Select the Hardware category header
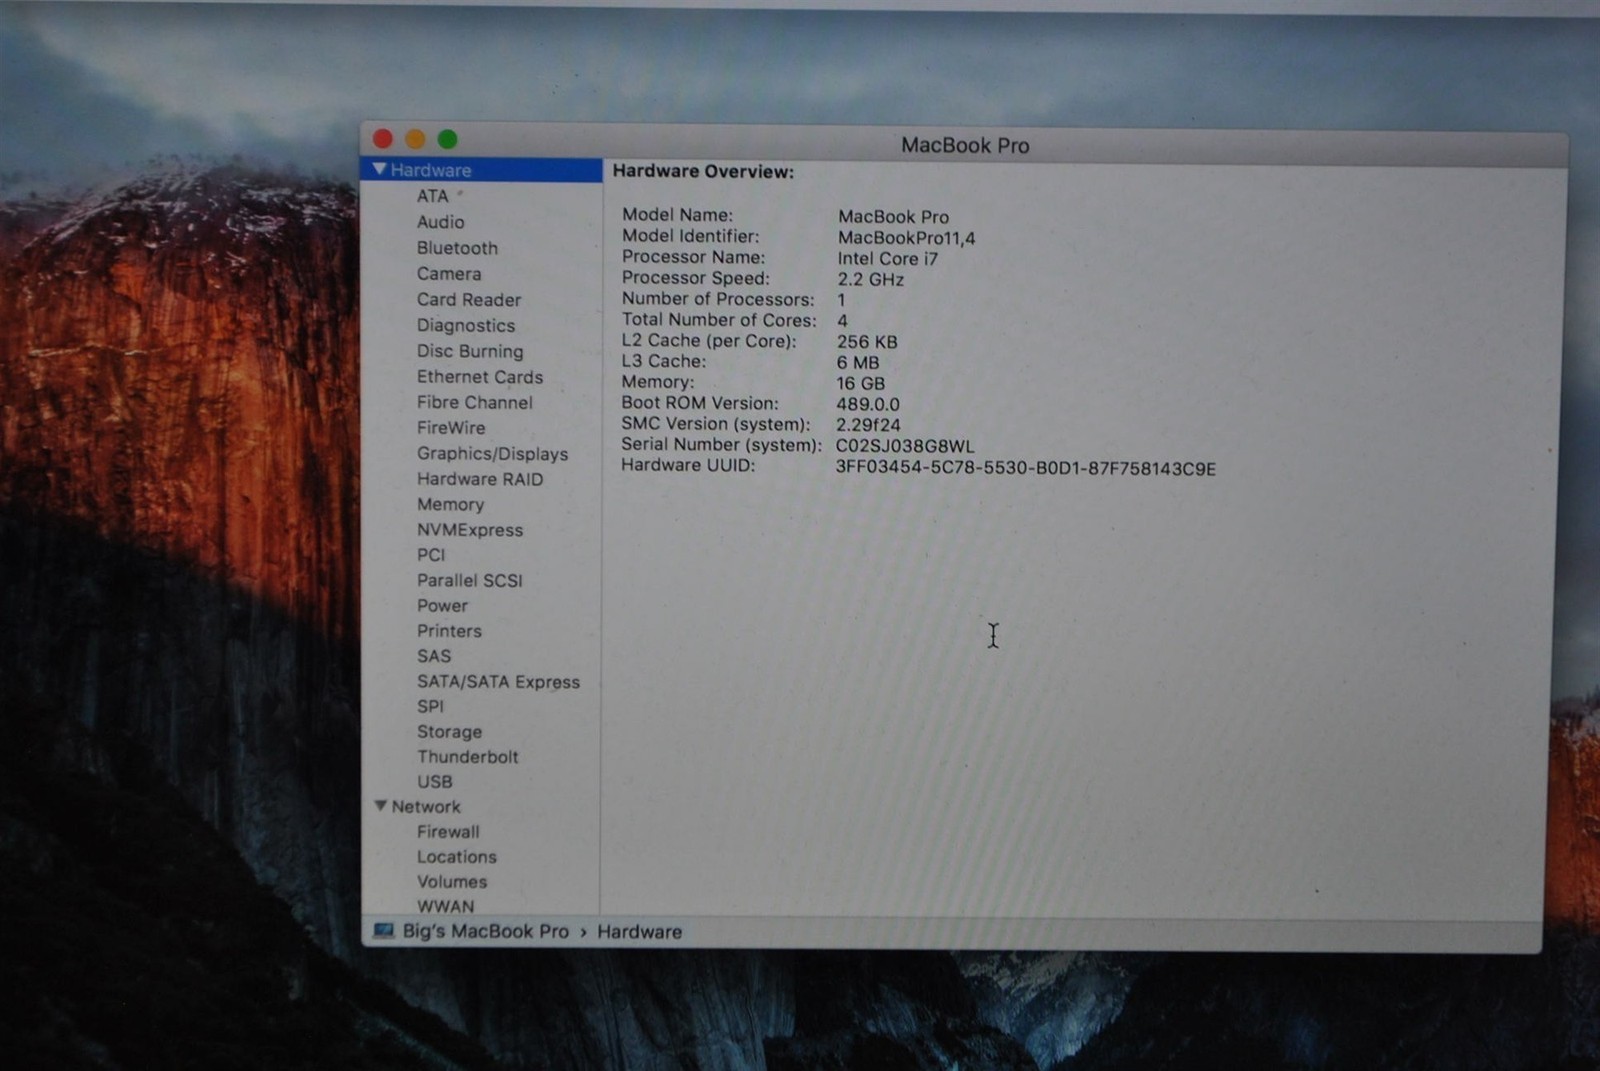 click(481, 170)
